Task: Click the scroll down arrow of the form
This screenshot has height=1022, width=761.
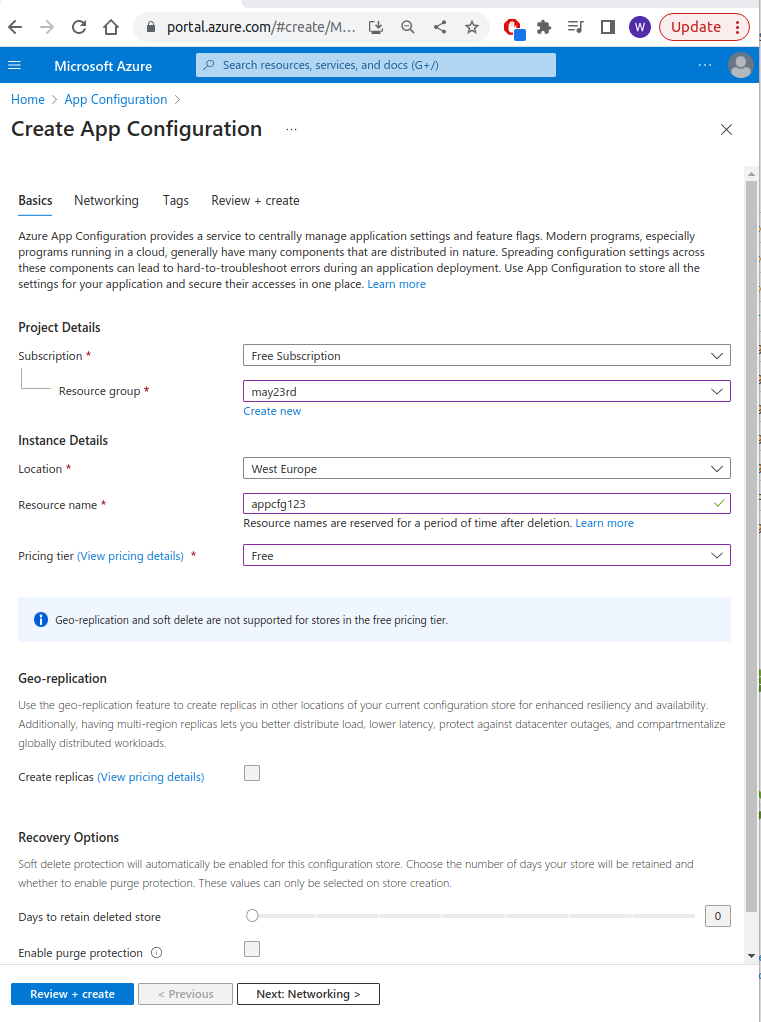Action: (751, 956)
